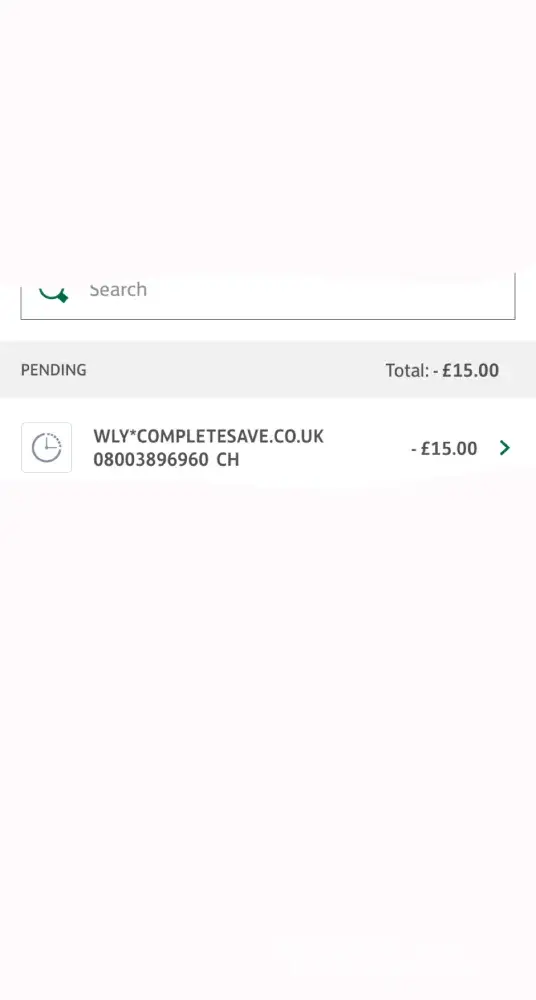Tap the green magnifying glass search icon
The height and width of the screenshot is (1000, 536).
pos(54,293)
